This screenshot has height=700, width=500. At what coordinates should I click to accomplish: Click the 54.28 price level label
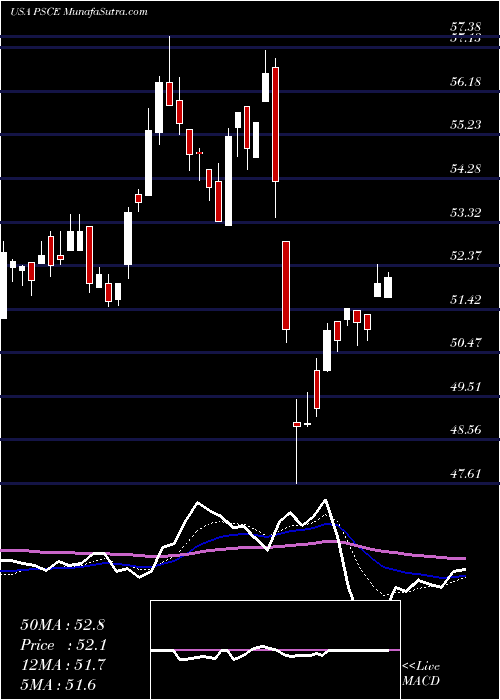click(x=466, y=169)
